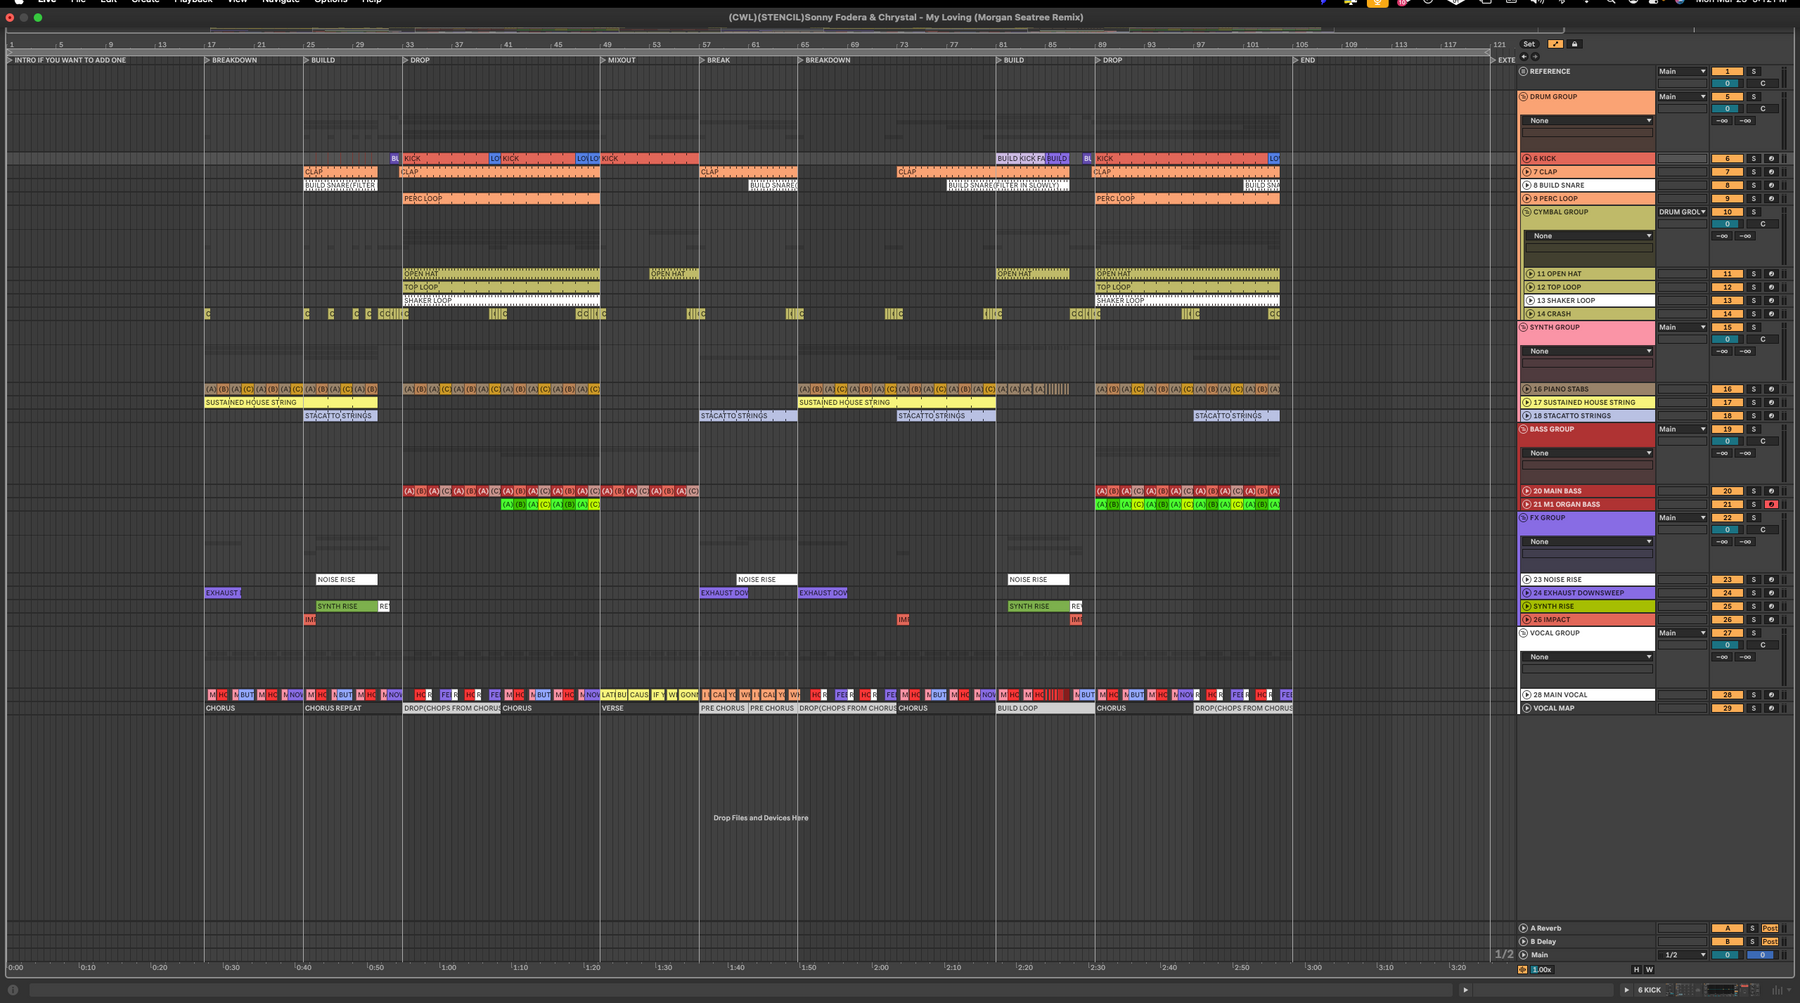The image size is (1800, 1003).
Task: Fold the VOCAL GROUP track icon
Action: coord(1524,633)
